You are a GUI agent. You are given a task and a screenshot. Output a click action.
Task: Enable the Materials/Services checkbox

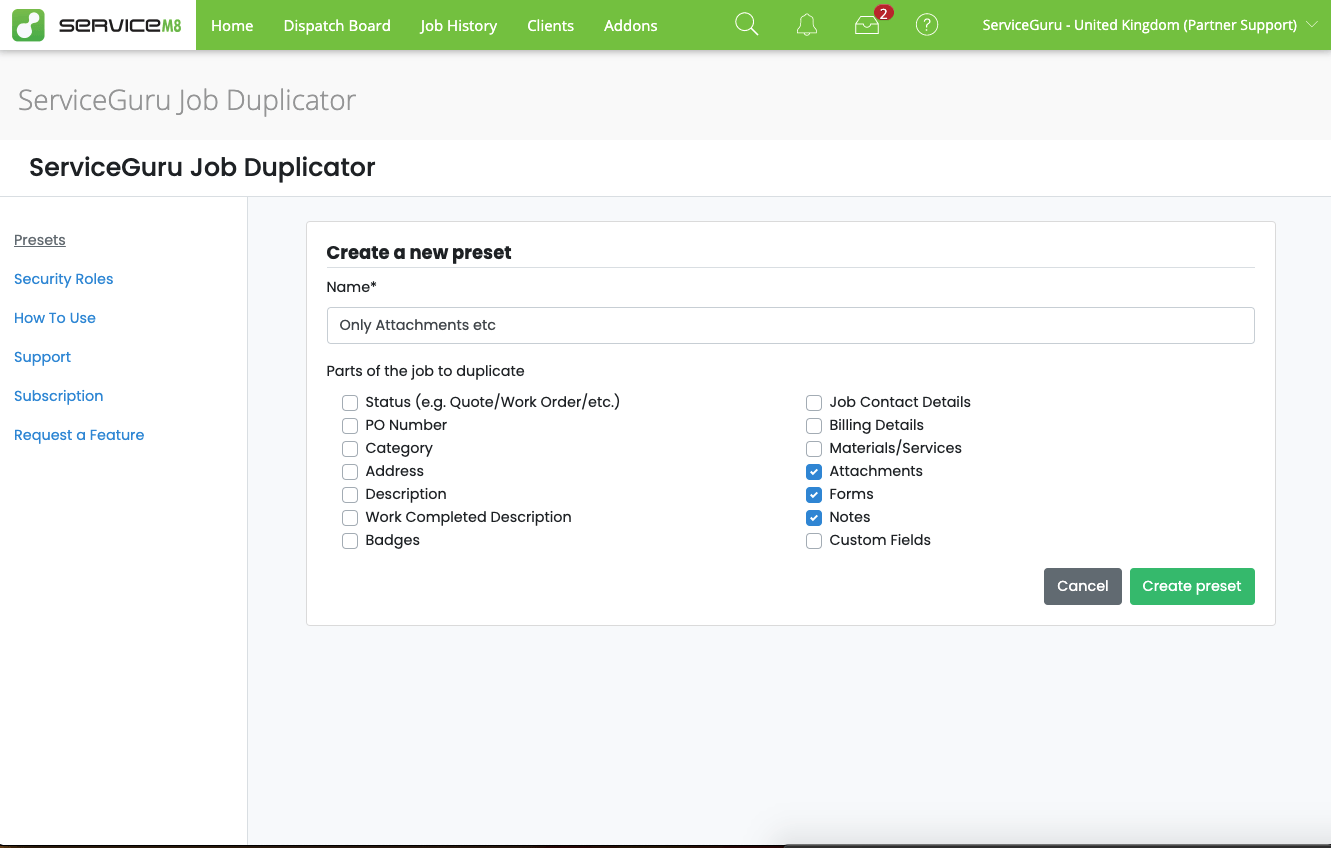pos(814,449)
